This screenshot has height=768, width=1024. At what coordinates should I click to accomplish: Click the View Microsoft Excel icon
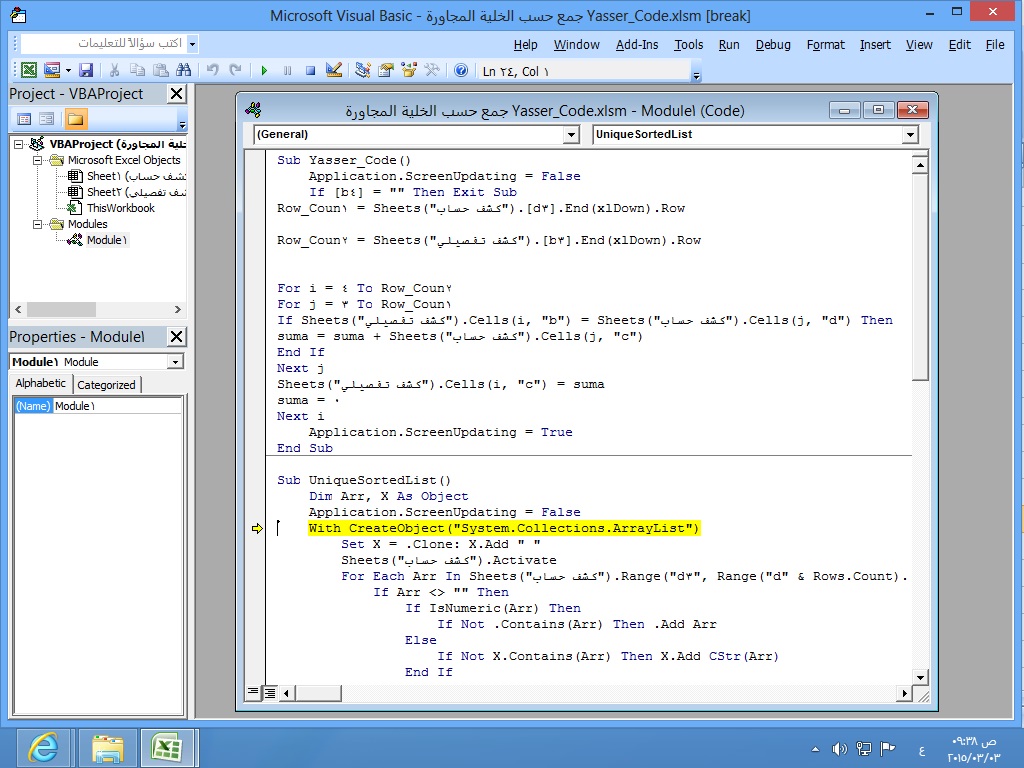29,71
